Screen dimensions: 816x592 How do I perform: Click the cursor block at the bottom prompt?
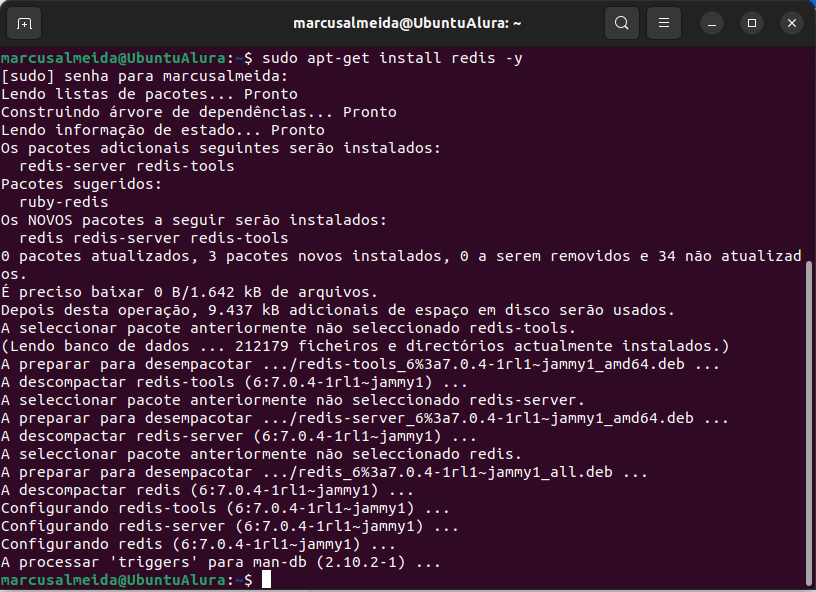(266, 580)
